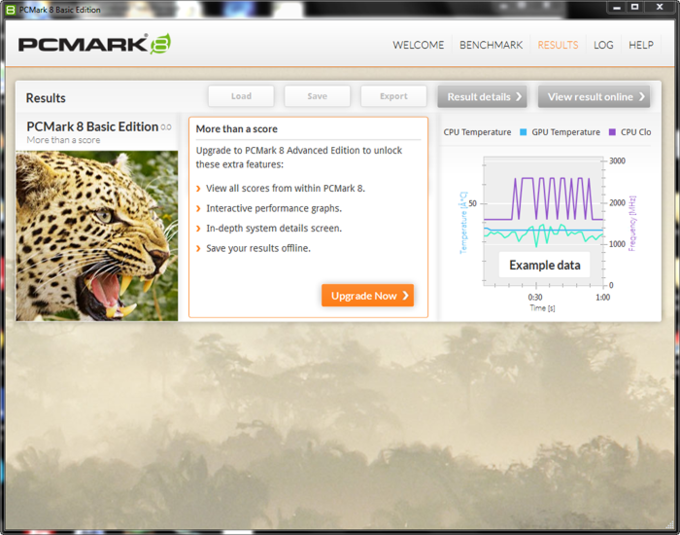
Task: Click the Save results button
Action: point(317,96)
